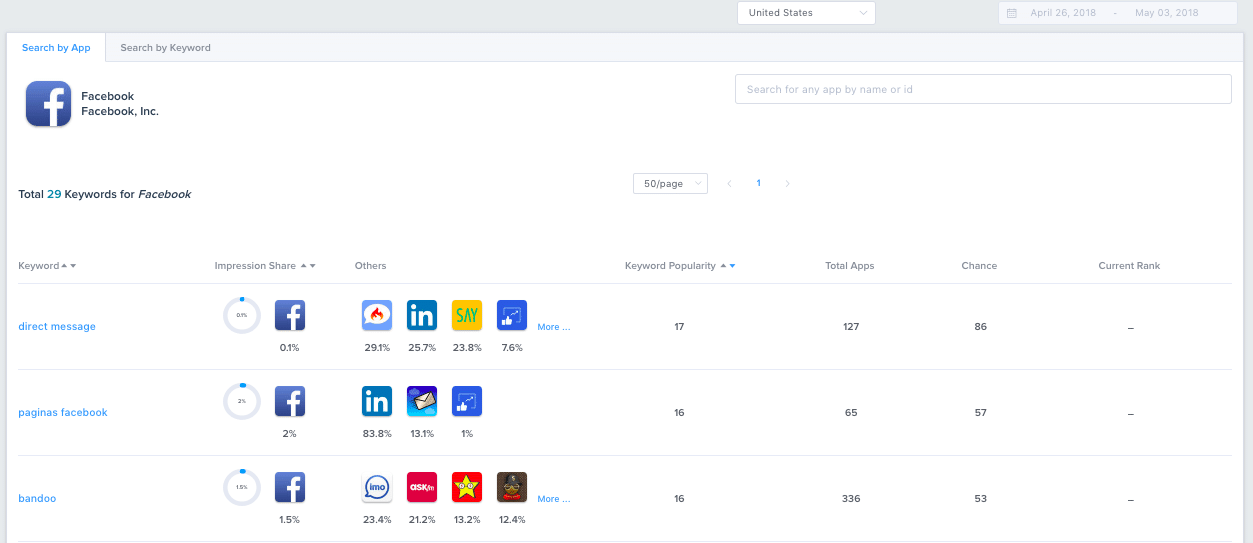Click total apps value 127
Image resolution: width=1253 pixels, height=543 pixels.
pyautogui.click(x=851, y=327)
